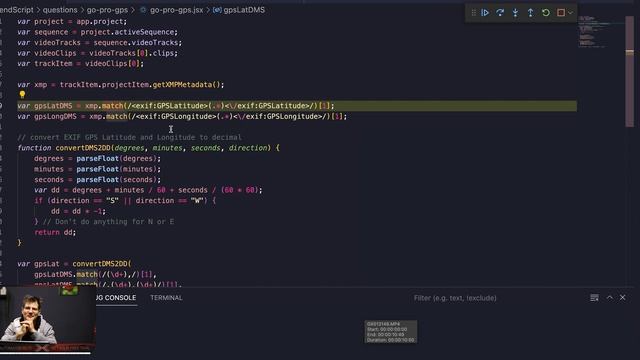Image resolution: width=640 pixels, height=360 pixels.
Task: Click the debug Step Over icon
Action: click(500, 13)
